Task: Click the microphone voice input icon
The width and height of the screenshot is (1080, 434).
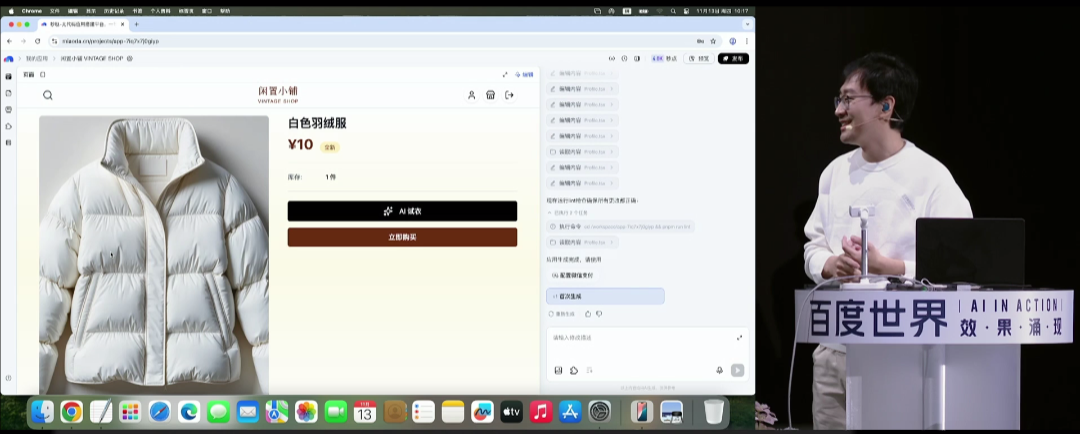Action: point(719,370)
